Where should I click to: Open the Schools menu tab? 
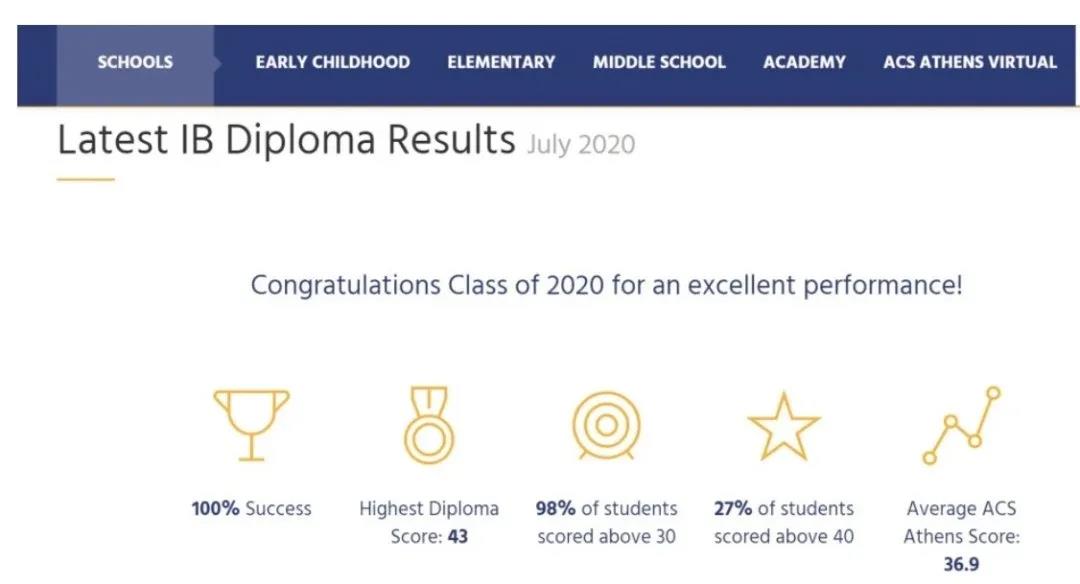point(135,63)
